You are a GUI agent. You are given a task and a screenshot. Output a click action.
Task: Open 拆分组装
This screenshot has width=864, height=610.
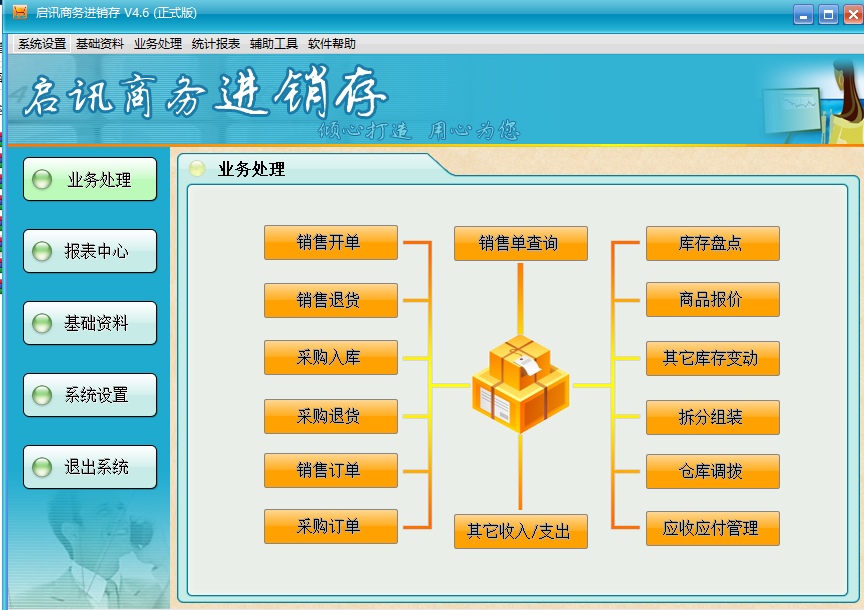(712, 417)
